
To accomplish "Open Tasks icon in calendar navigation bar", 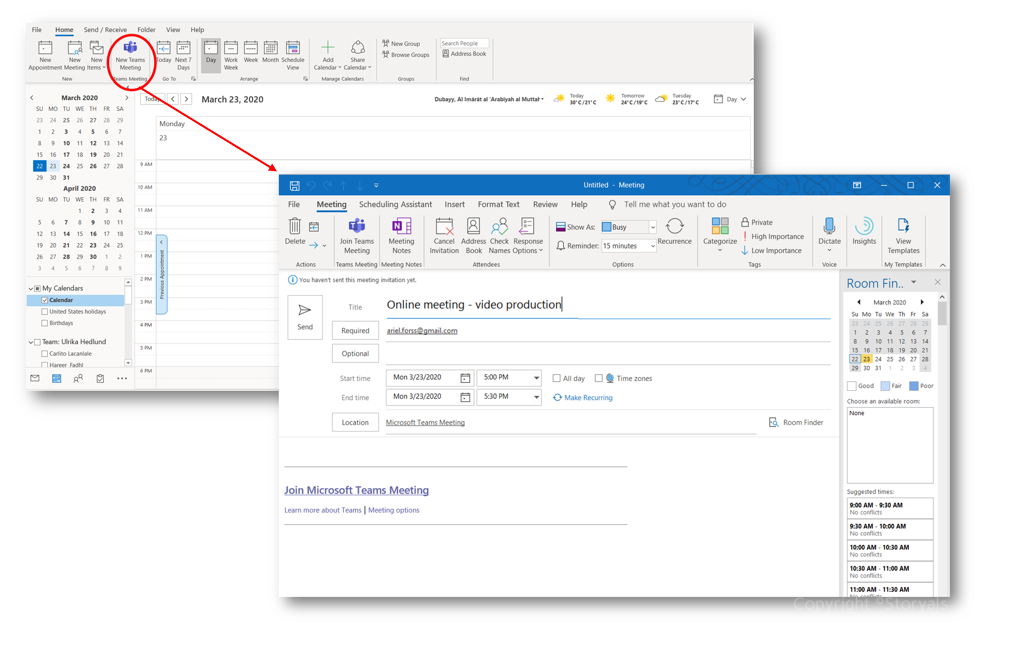I will (100, 378).
